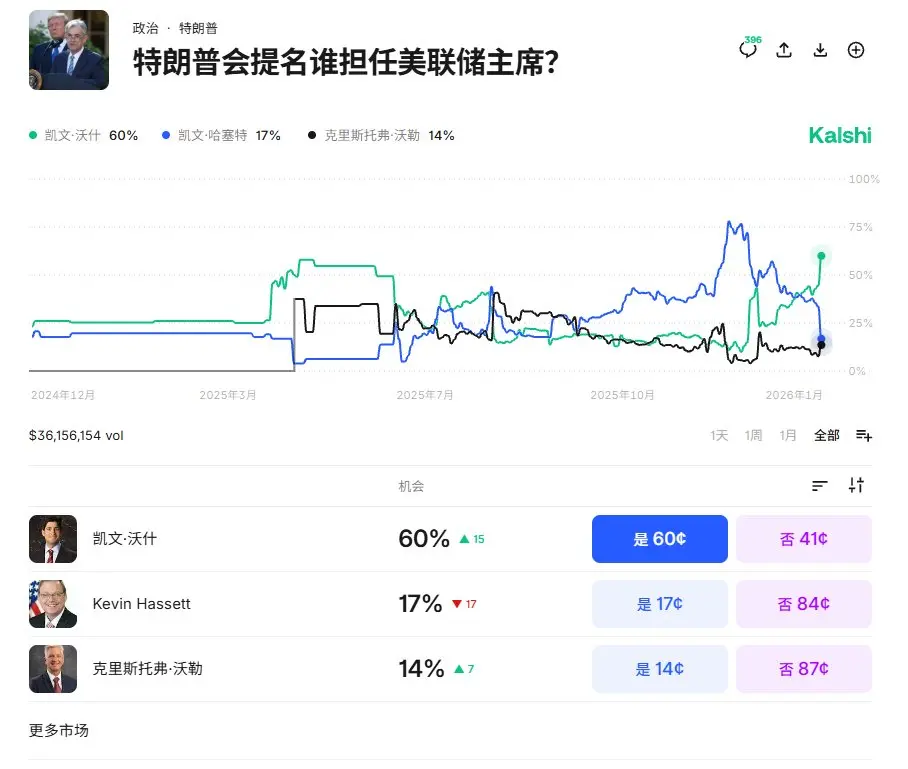Click 凯文·沃什 name in table

click(x=125, y=539)
